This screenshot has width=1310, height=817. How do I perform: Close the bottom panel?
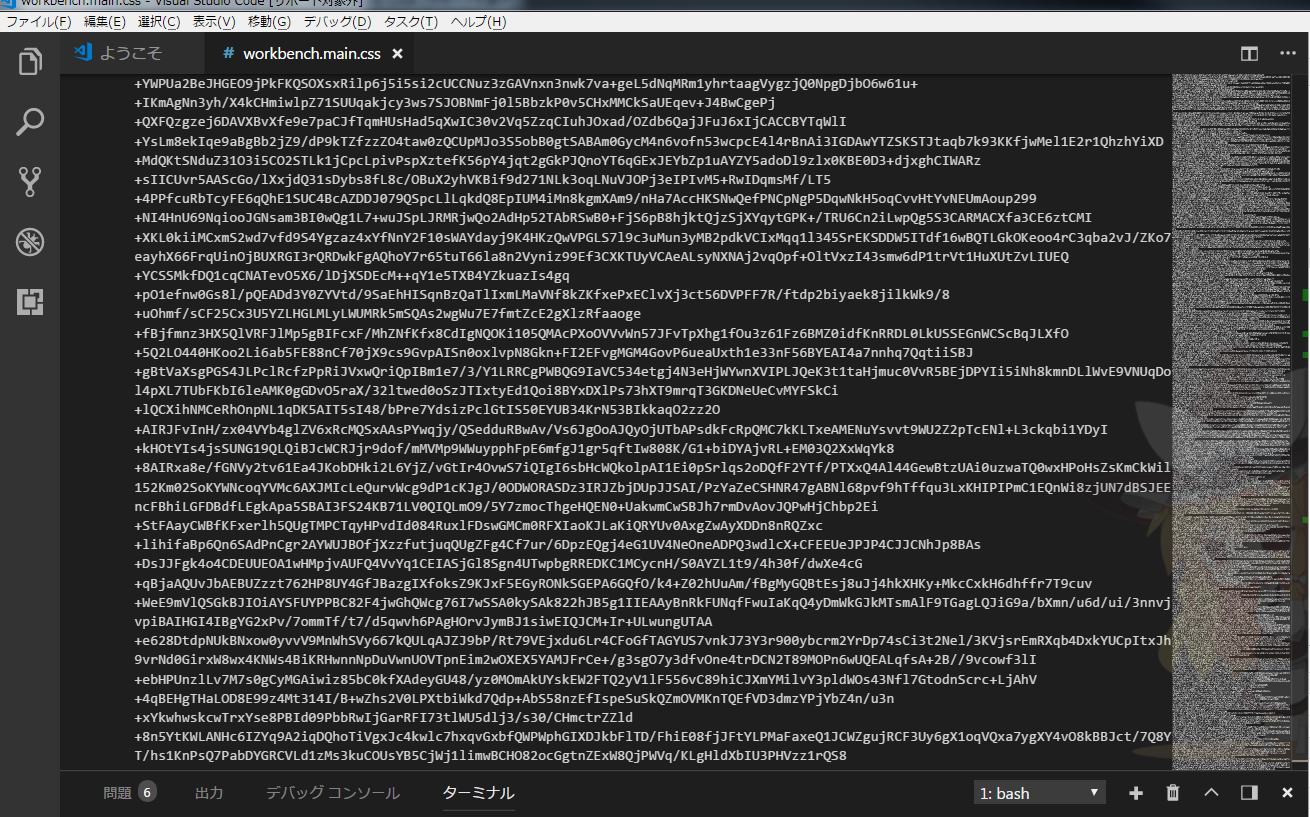click(1287, 793)
